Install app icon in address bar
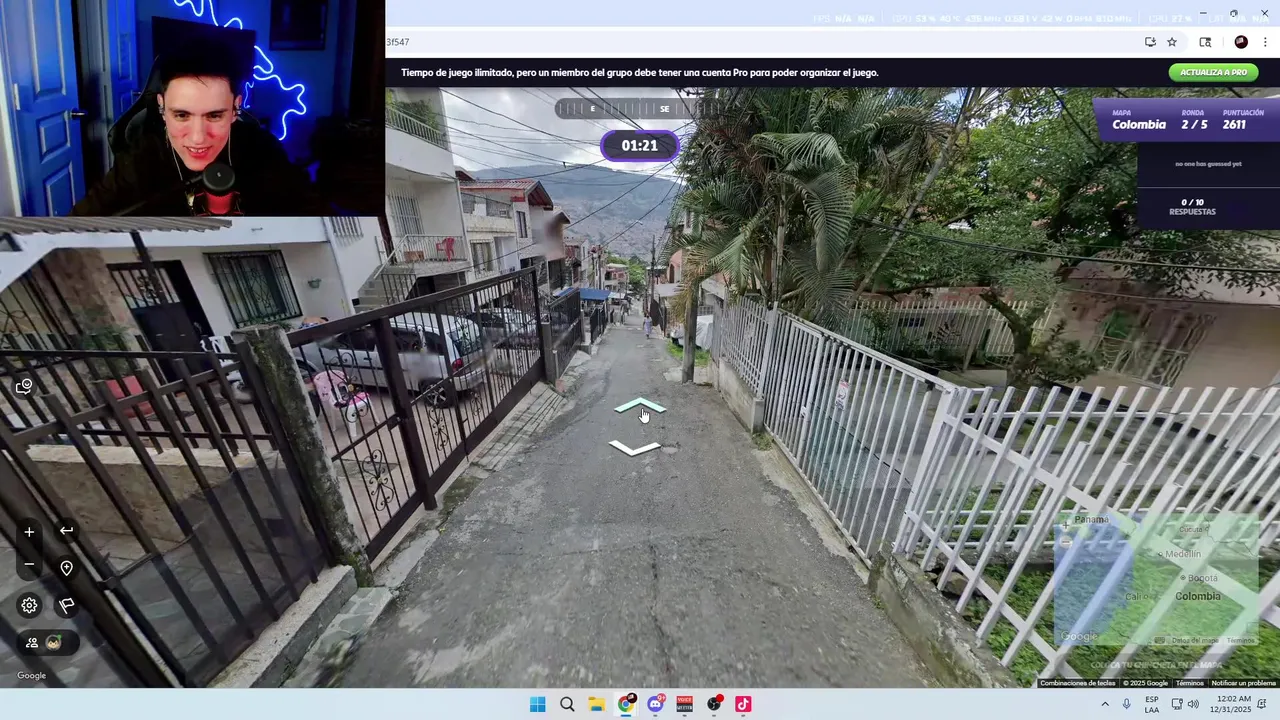 [x=1150, y=42]
